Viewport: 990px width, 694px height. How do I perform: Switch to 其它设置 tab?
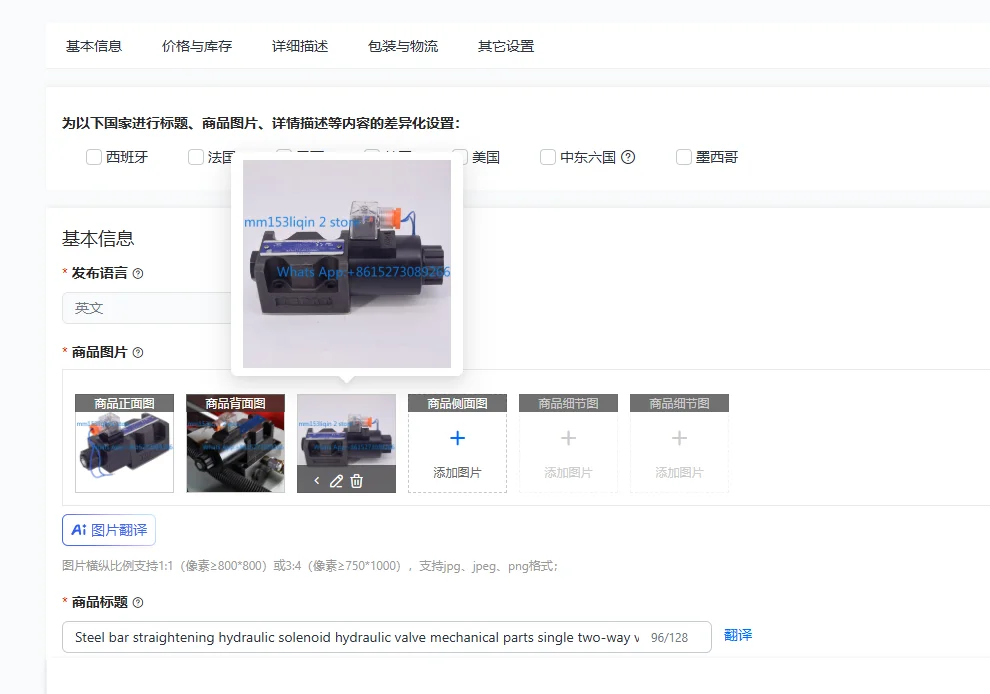(506, 46)
